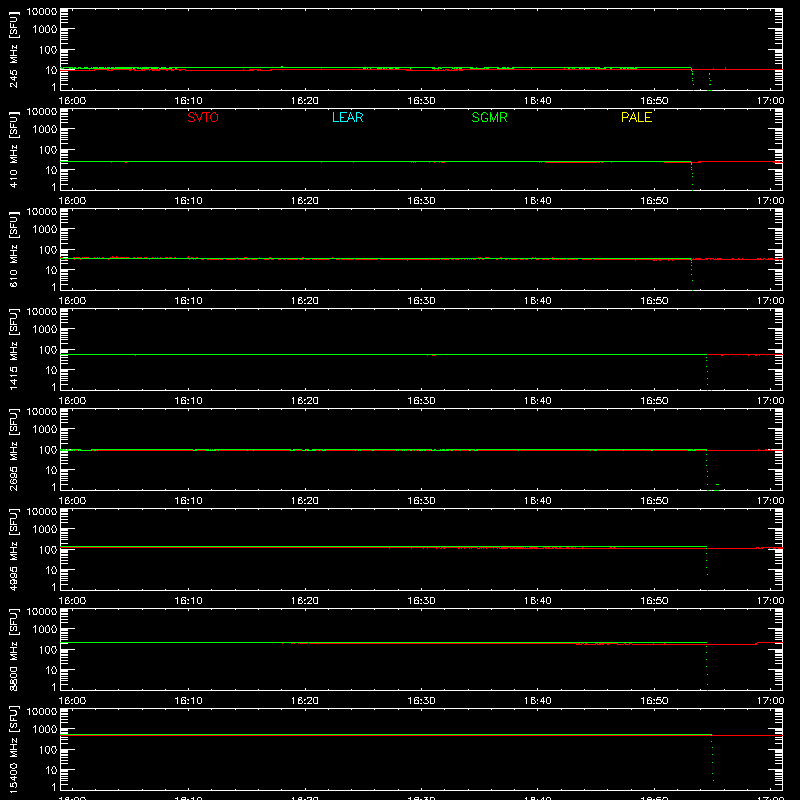Click 16:10 tick label under 245 MHz plot
The height and width of the screenshot is (800, 800).
[x=188, y=101]
